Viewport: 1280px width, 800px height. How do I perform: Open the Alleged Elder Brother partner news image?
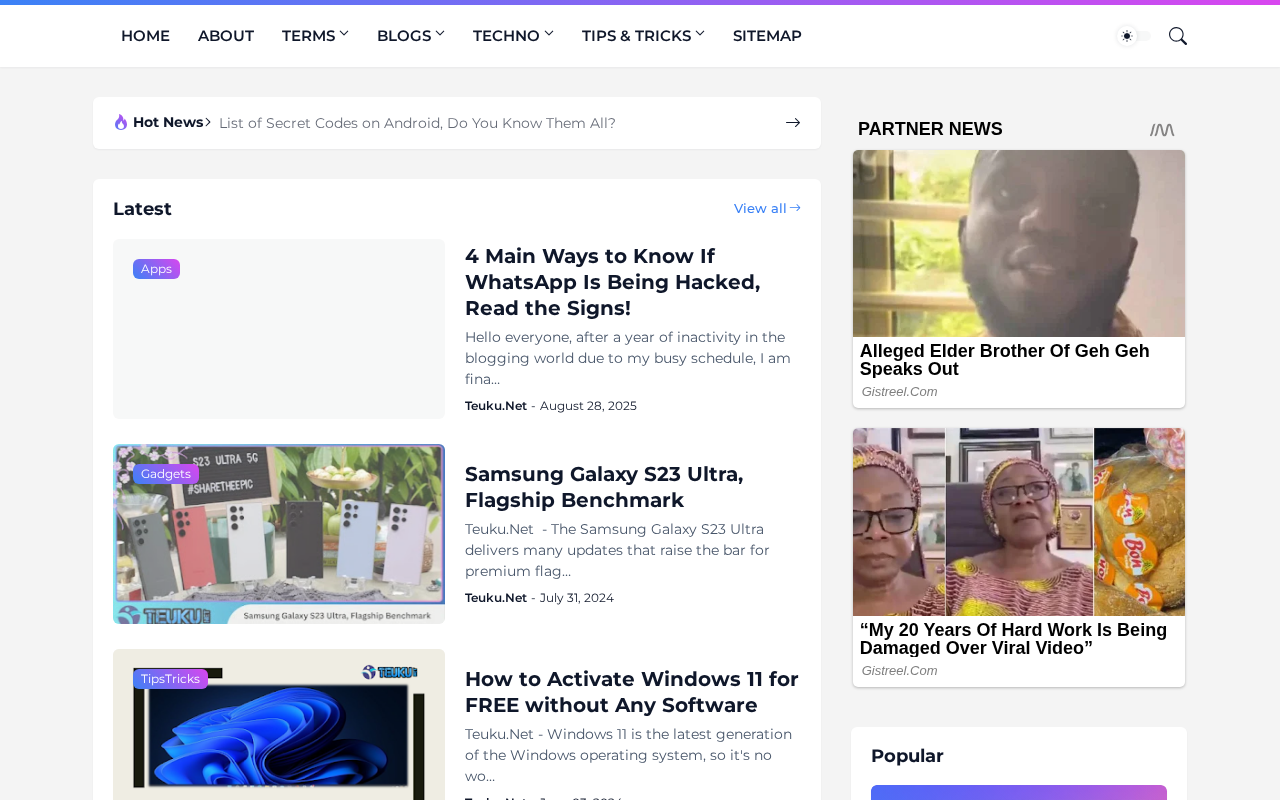pos(1019,243)
